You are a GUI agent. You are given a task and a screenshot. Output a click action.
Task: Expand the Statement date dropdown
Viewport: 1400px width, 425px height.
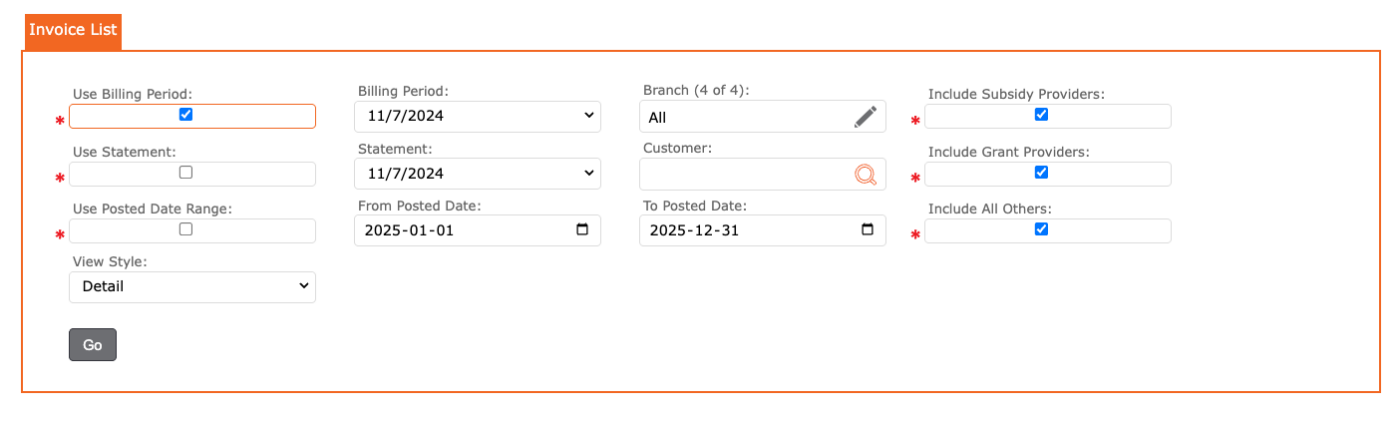point(477,173)
